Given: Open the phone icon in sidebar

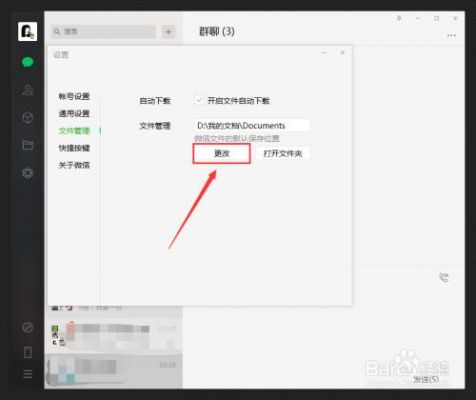Looking at the screenshot, I should [x=28, y=352].
